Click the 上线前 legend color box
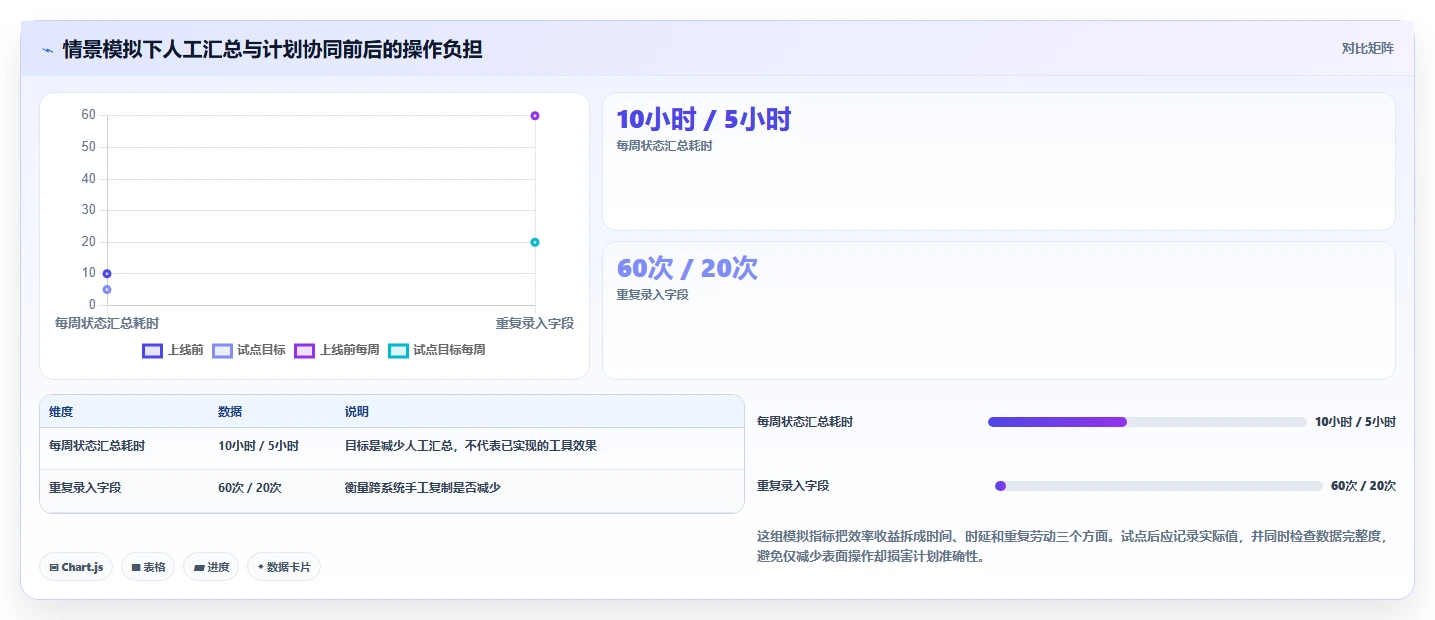 [x=152, y=351]
